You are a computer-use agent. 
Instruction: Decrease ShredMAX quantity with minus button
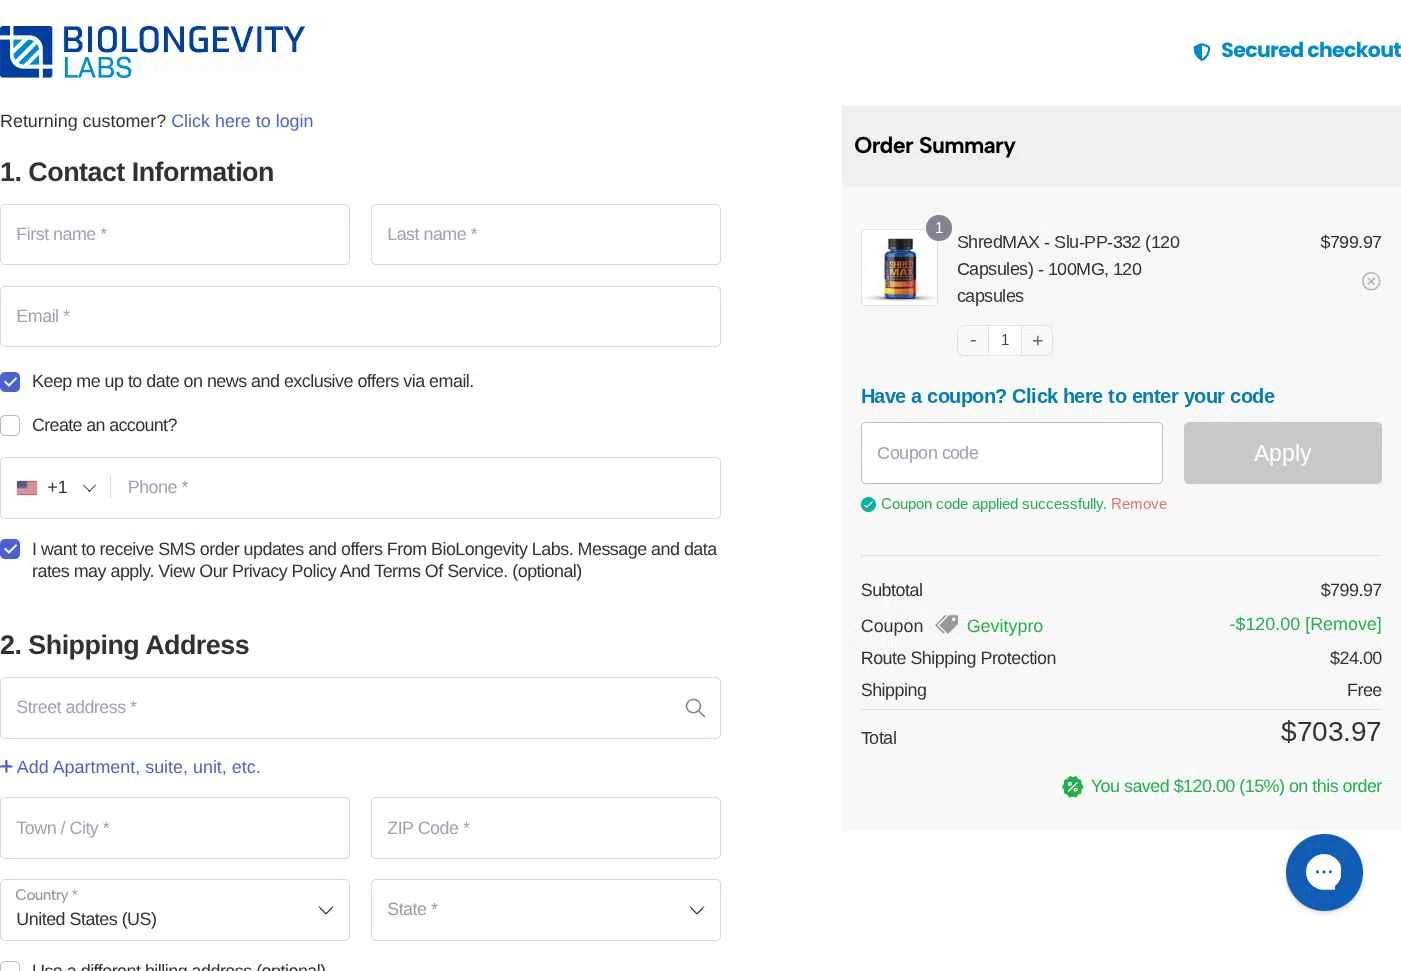tap(973, 340)
